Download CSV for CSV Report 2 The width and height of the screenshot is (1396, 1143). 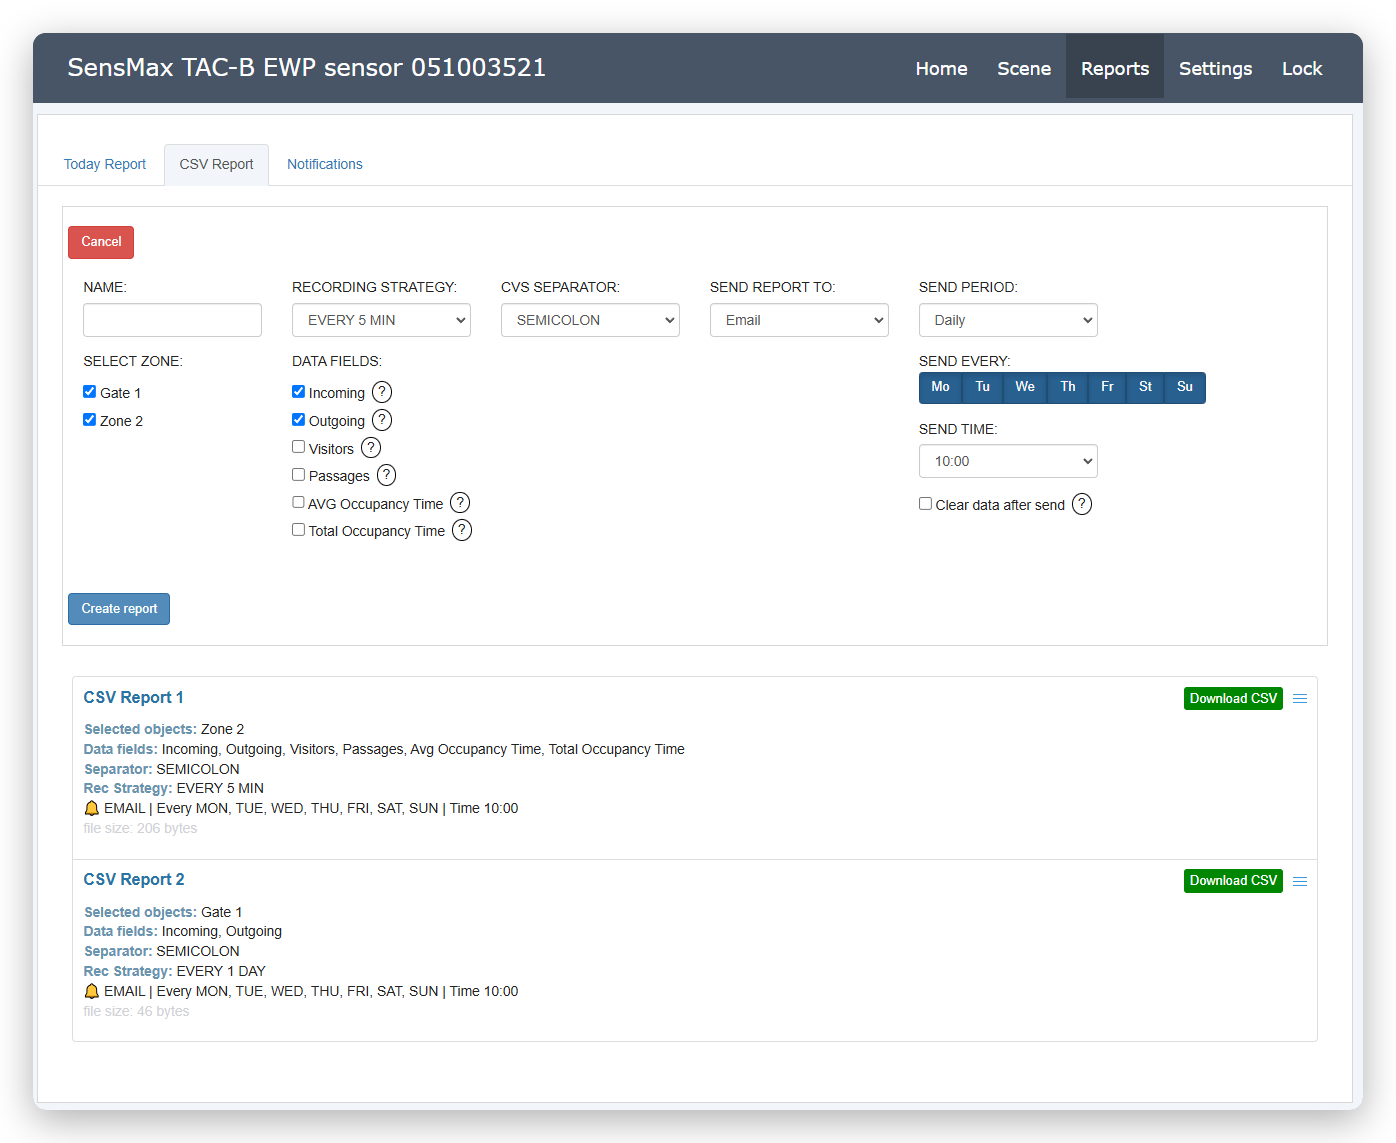1233,881
